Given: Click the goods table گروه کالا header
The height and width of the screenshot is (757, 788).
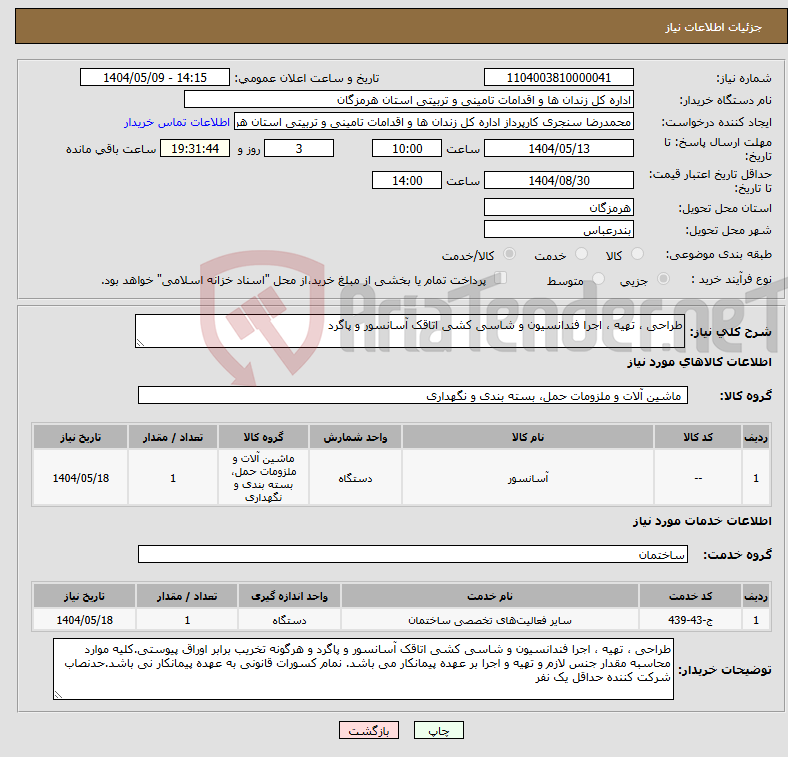Looking at the screenshot, I should [x=263, y=437].
